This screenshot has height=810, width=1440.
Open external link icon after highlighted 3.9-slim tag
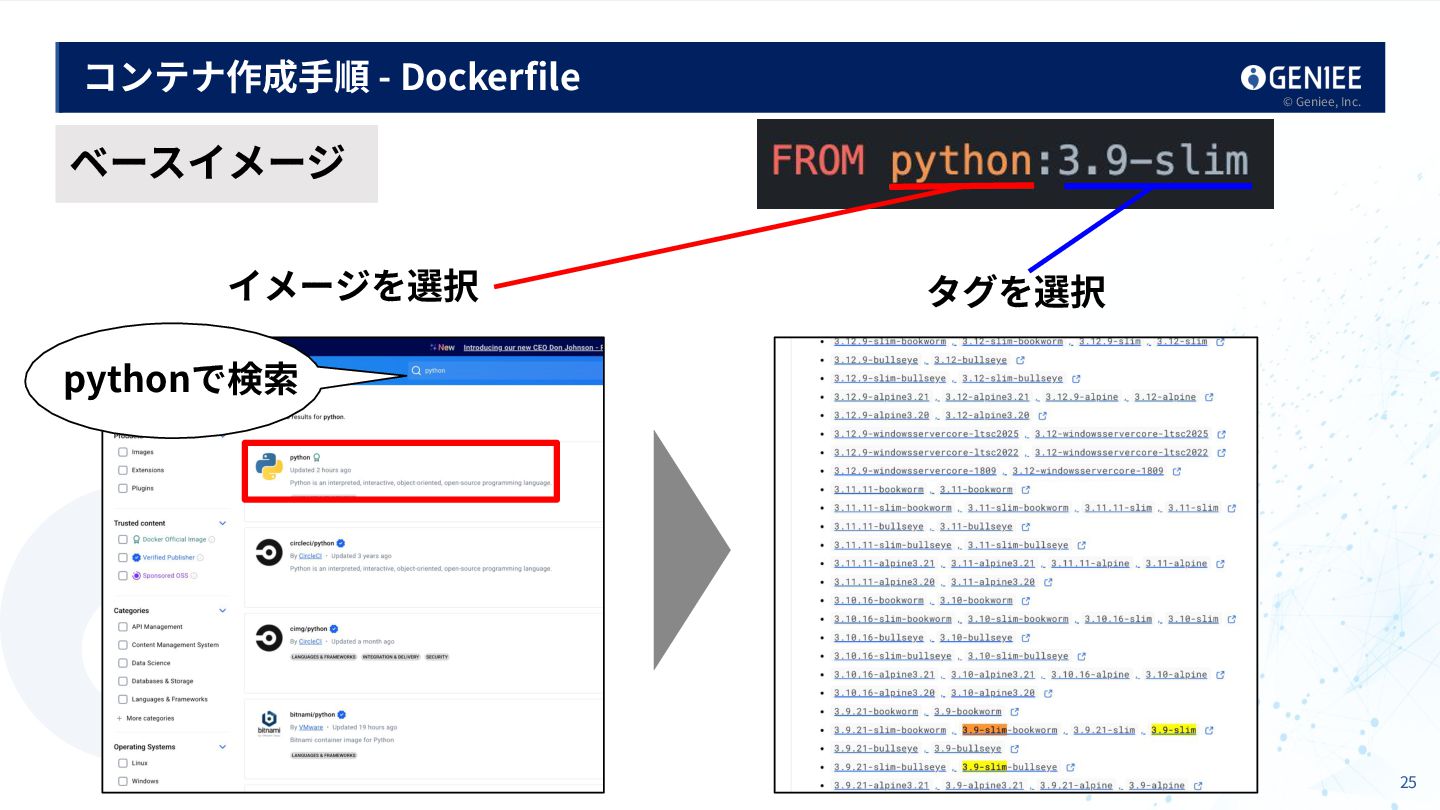pyautogui.click(x=1209, y=730)
